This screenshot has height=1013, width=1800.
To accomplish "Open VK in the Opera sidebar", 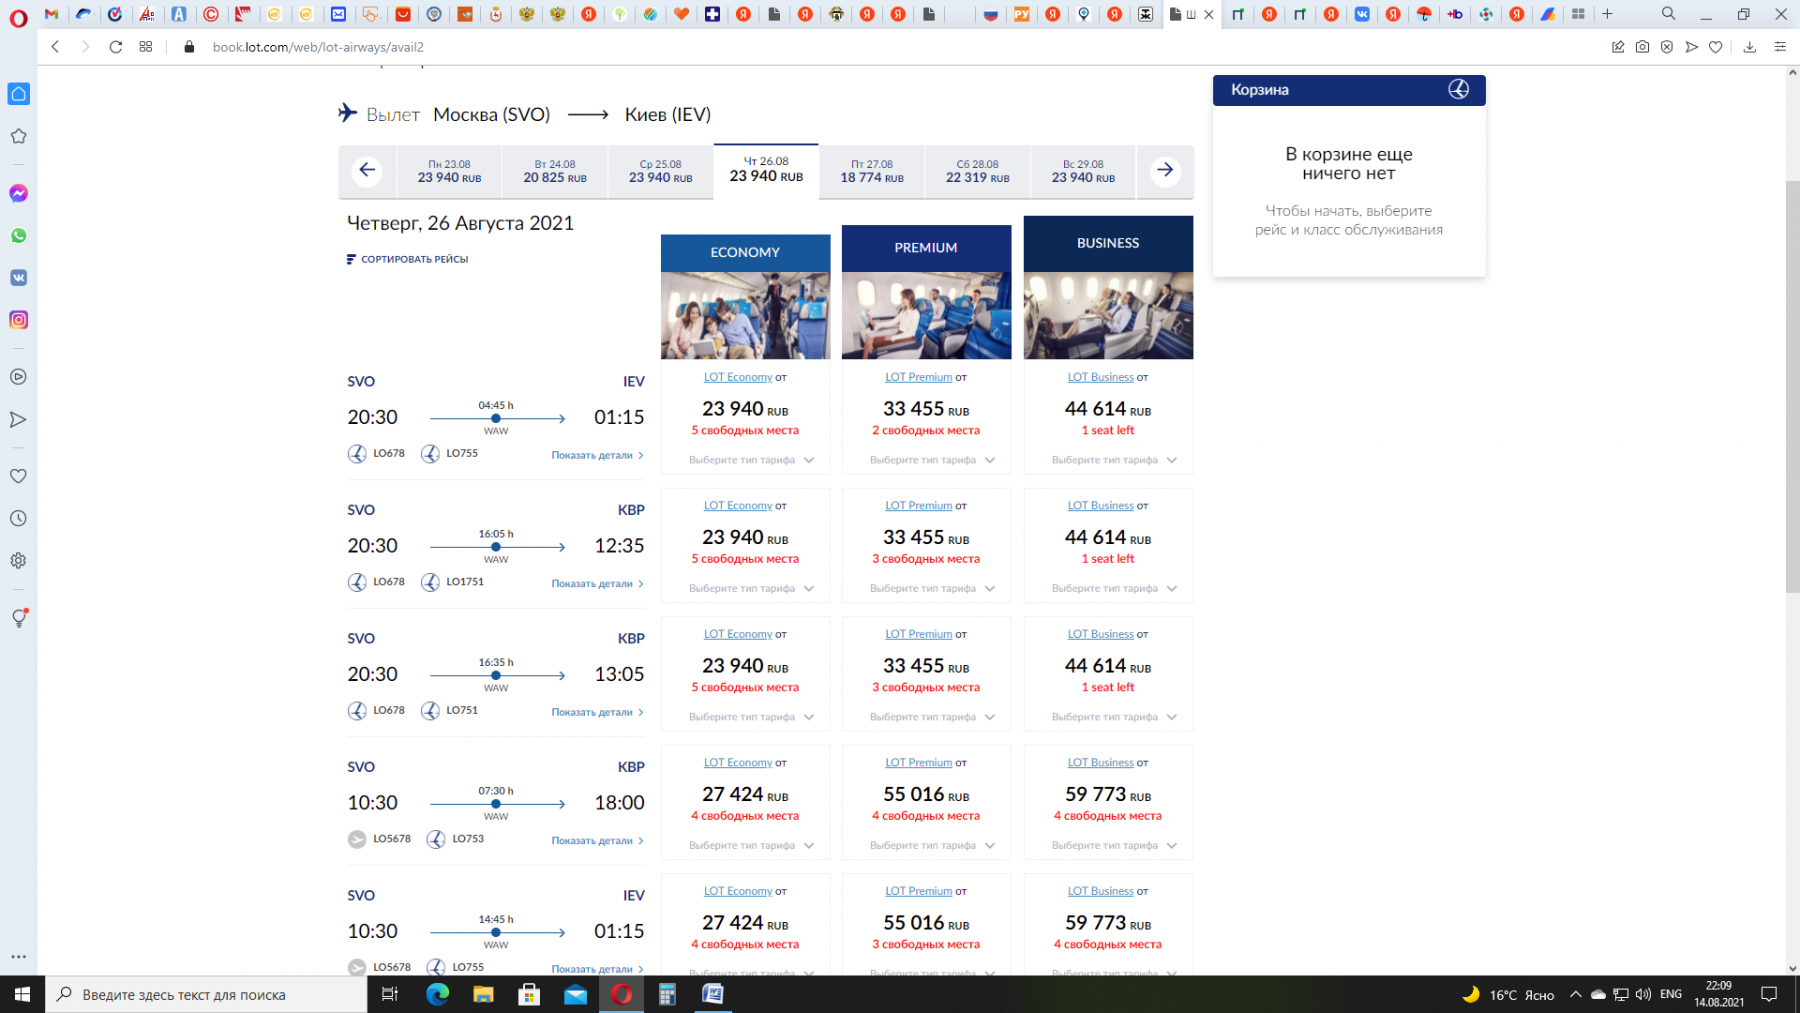I will coord(18,277).
